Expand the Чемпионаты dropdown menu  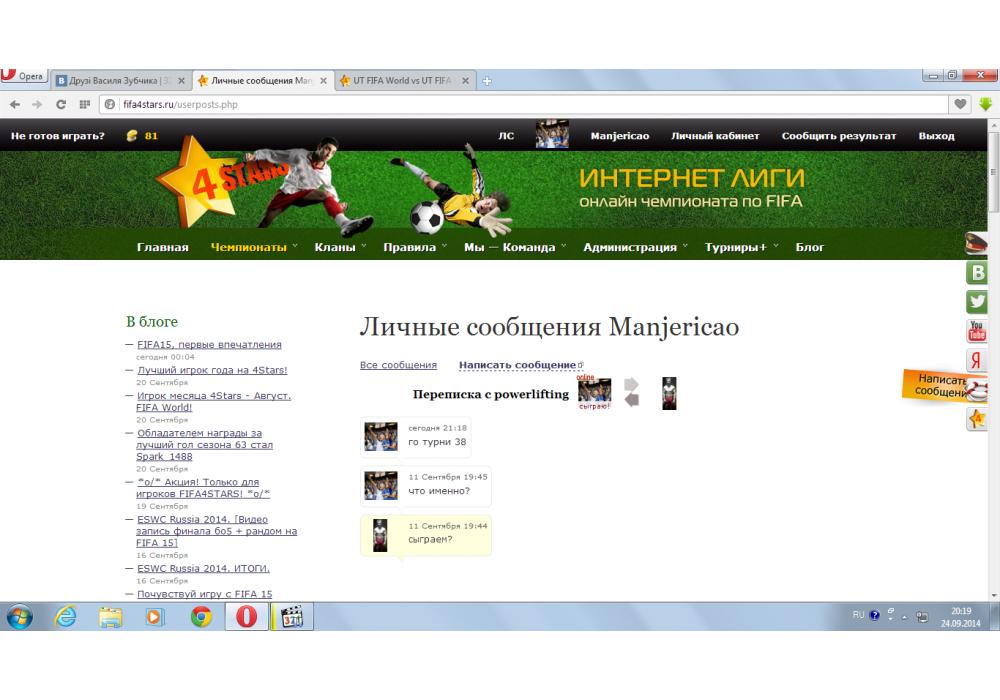coord(248,247)
